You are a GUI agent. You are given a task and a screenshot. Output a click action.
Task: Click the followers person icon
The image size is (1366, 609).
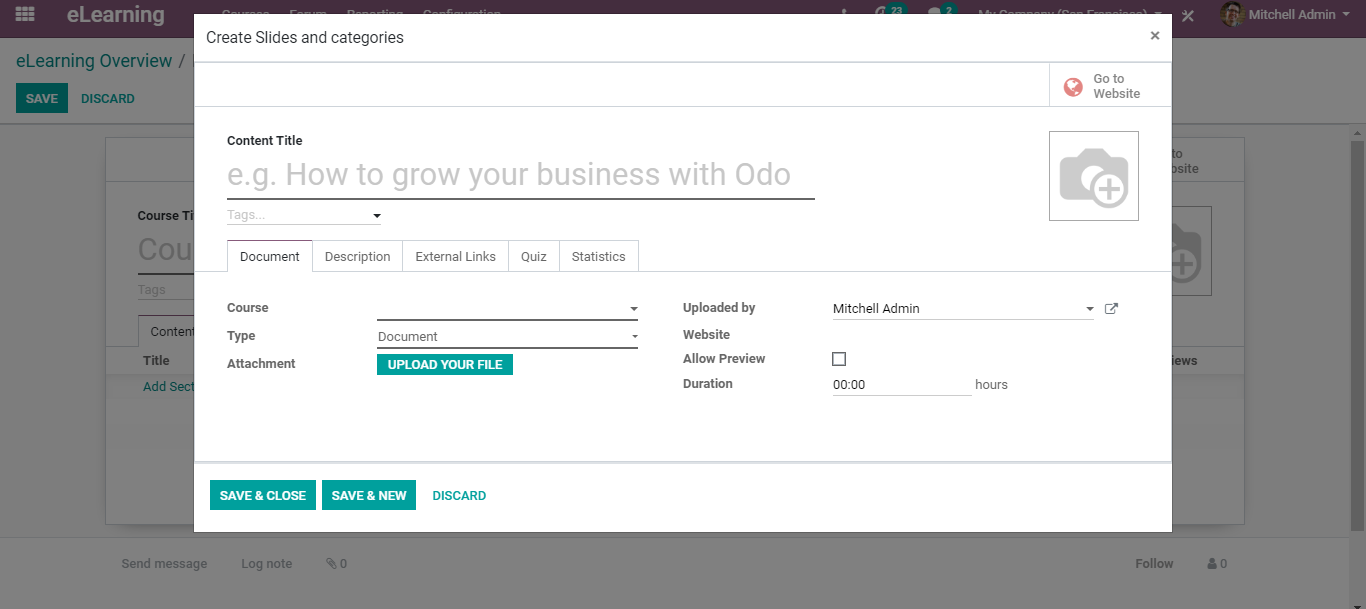1212,564
